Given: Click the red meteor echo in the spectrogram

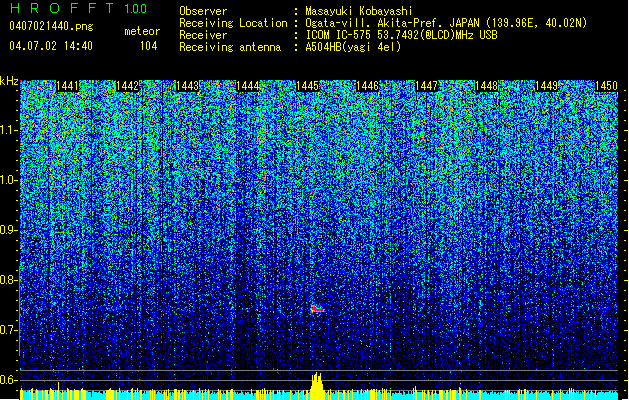Looking at the screenshot, I should click(317, 309).
